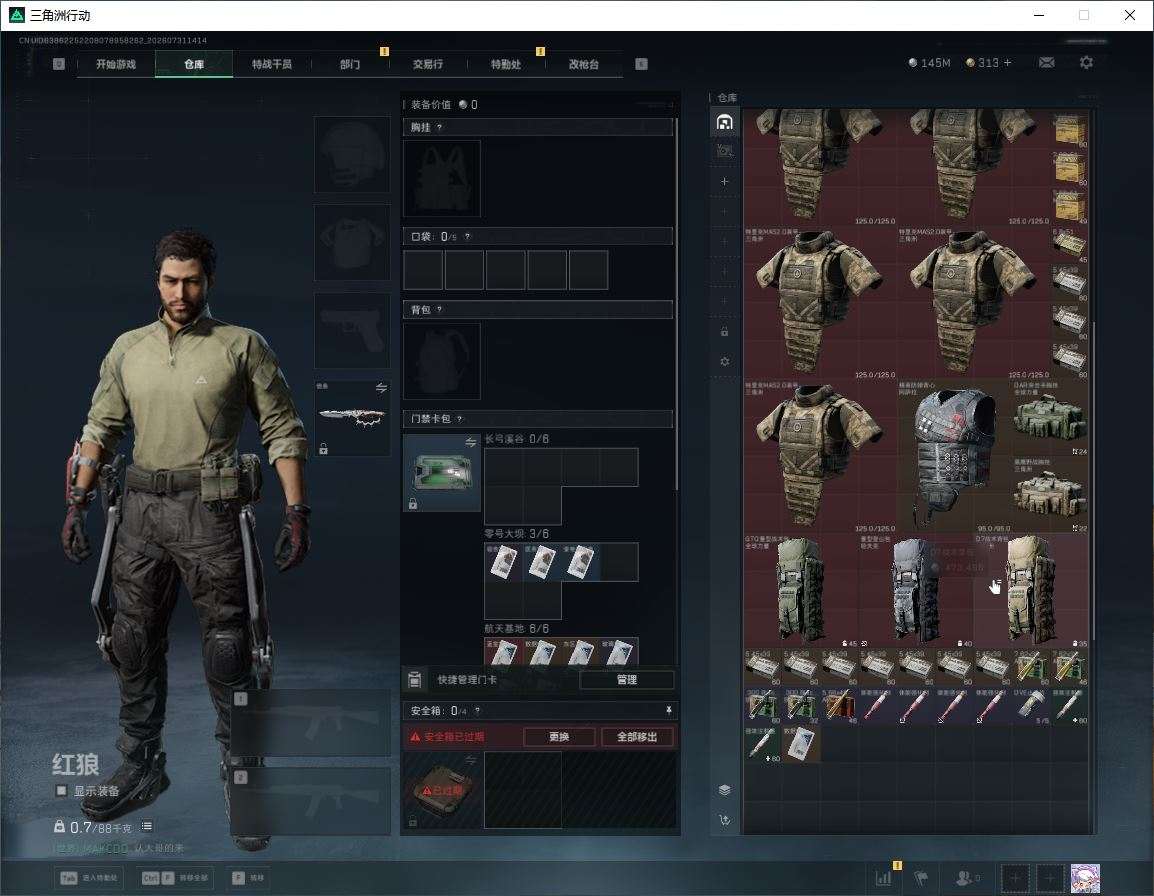Select the GTO green heavy backpack
The image size is (1154, 896).
click(x=801, y=590)
